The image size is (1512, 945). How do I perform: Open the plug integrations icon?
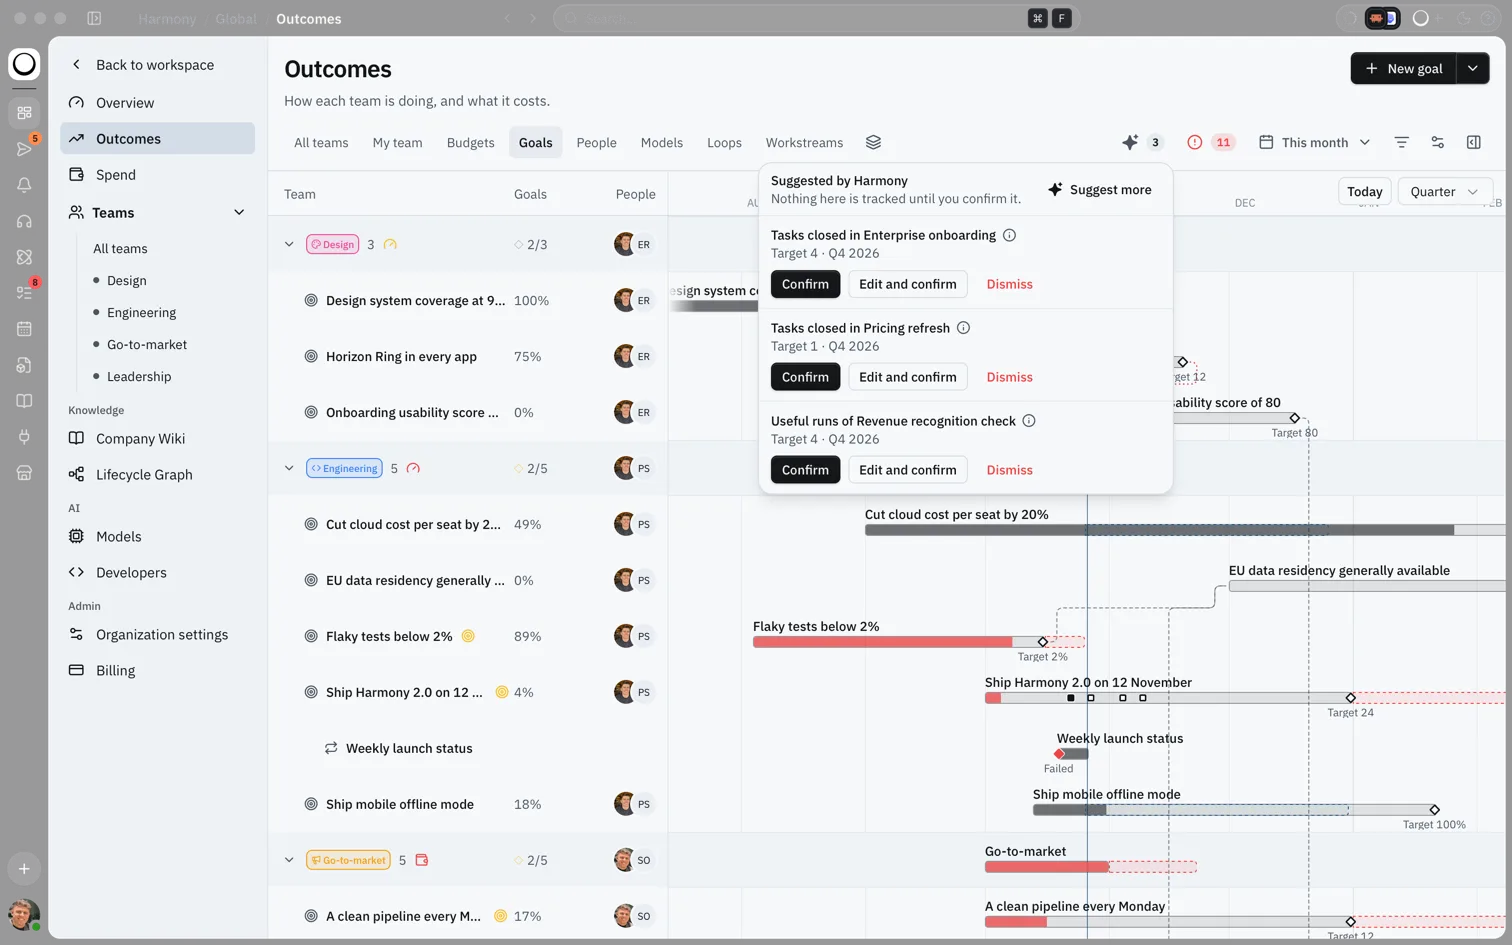pyautogui.click(x=24, y=437)
